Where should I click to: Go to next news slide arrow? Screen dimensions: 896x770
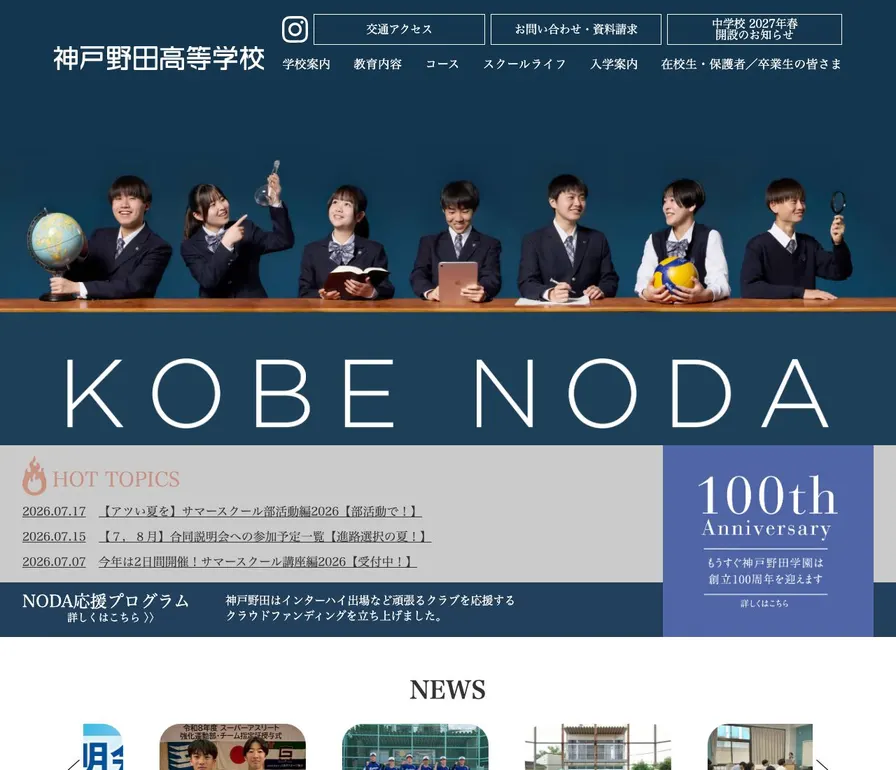tap(822, 764)
